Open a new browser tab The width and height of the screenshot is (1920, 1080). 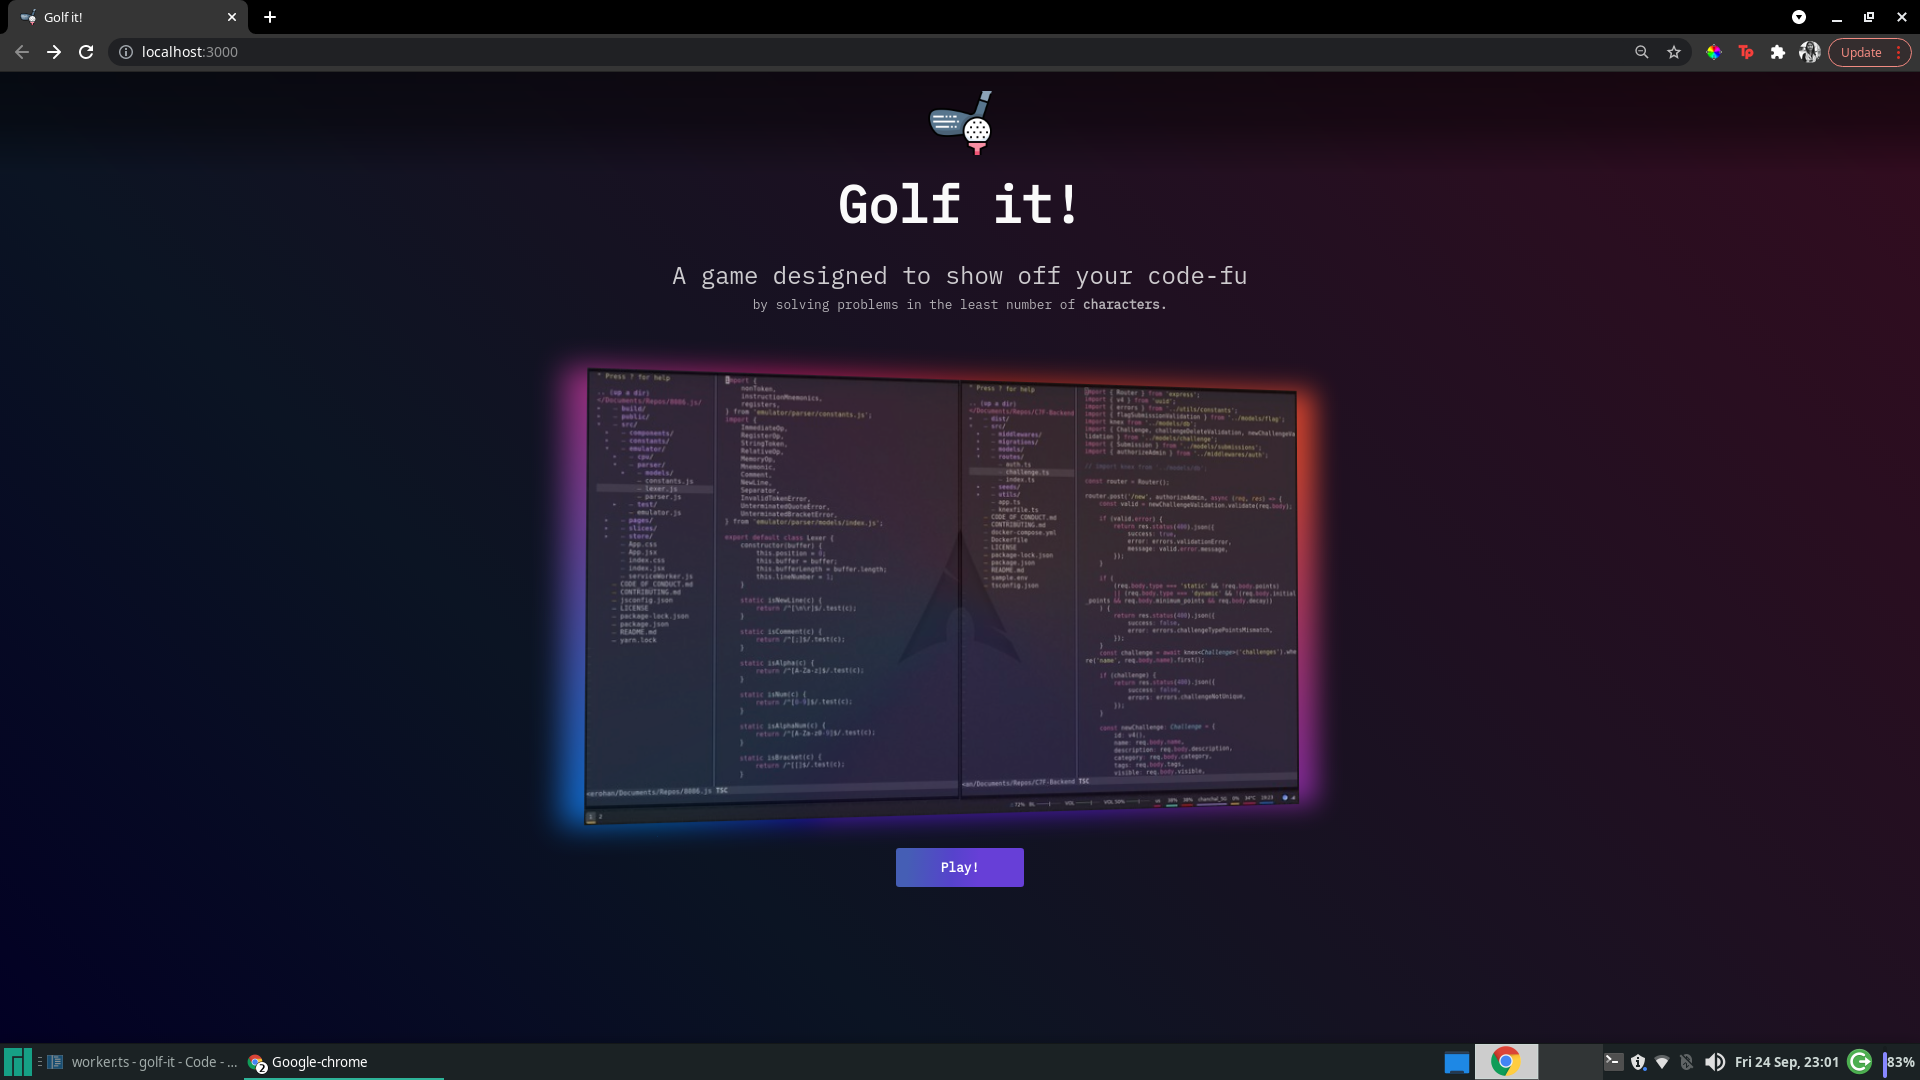270,17
